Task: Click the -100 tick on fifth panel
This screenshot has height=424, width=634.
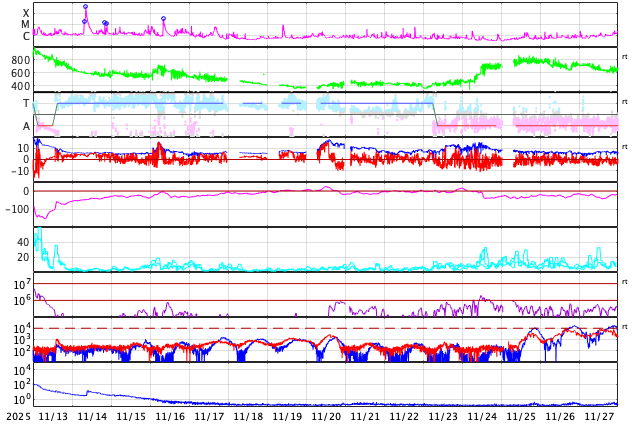Action: 16,209
